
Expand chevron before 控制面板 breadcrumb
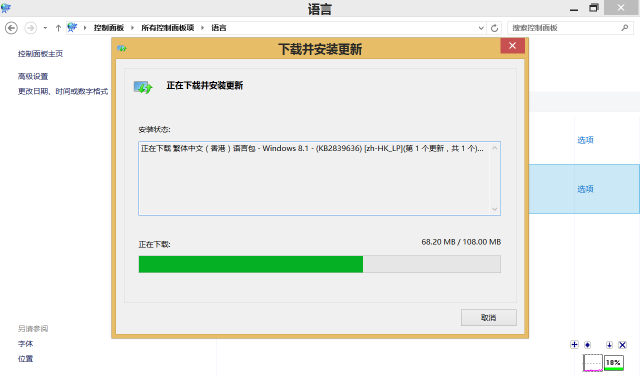click(x=85, y=28)
